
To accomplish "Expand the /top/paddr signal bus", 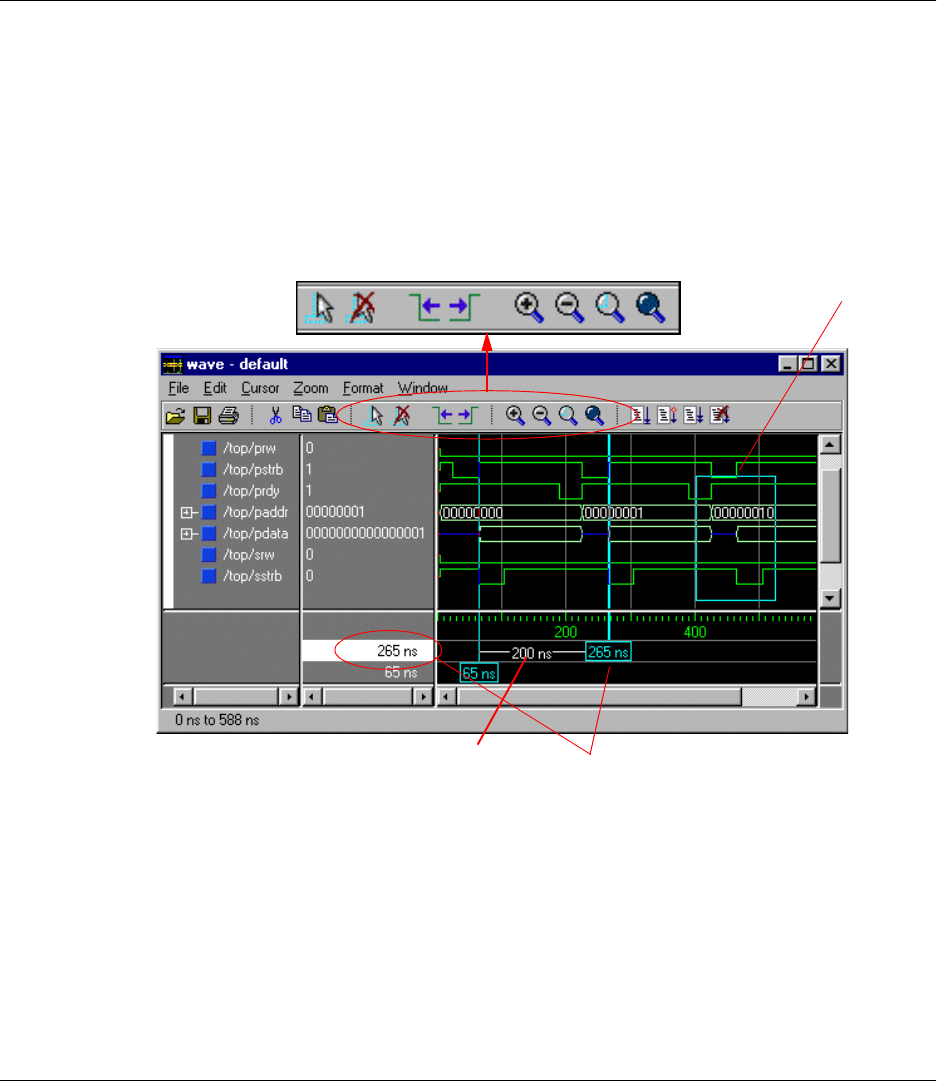I will [186, 512].
